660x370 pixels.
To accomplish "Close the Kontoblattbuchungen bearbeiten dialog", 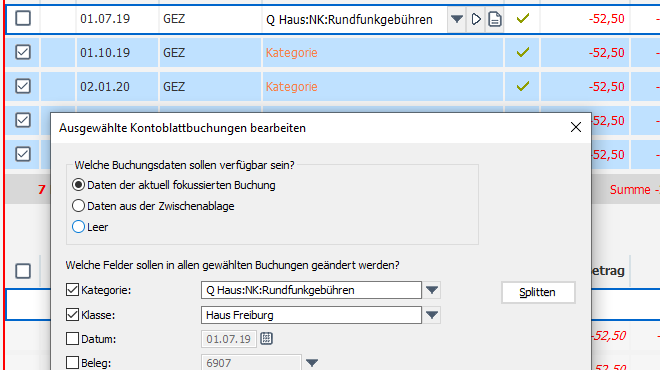I will (x=575, y=127).
